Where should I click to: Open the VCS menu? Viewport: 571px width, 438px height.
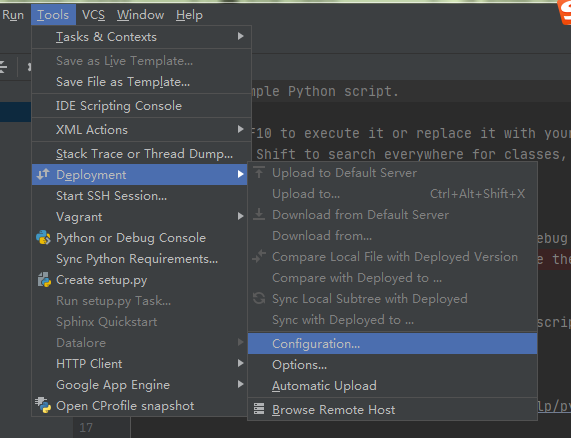click(x=93, y=15)
